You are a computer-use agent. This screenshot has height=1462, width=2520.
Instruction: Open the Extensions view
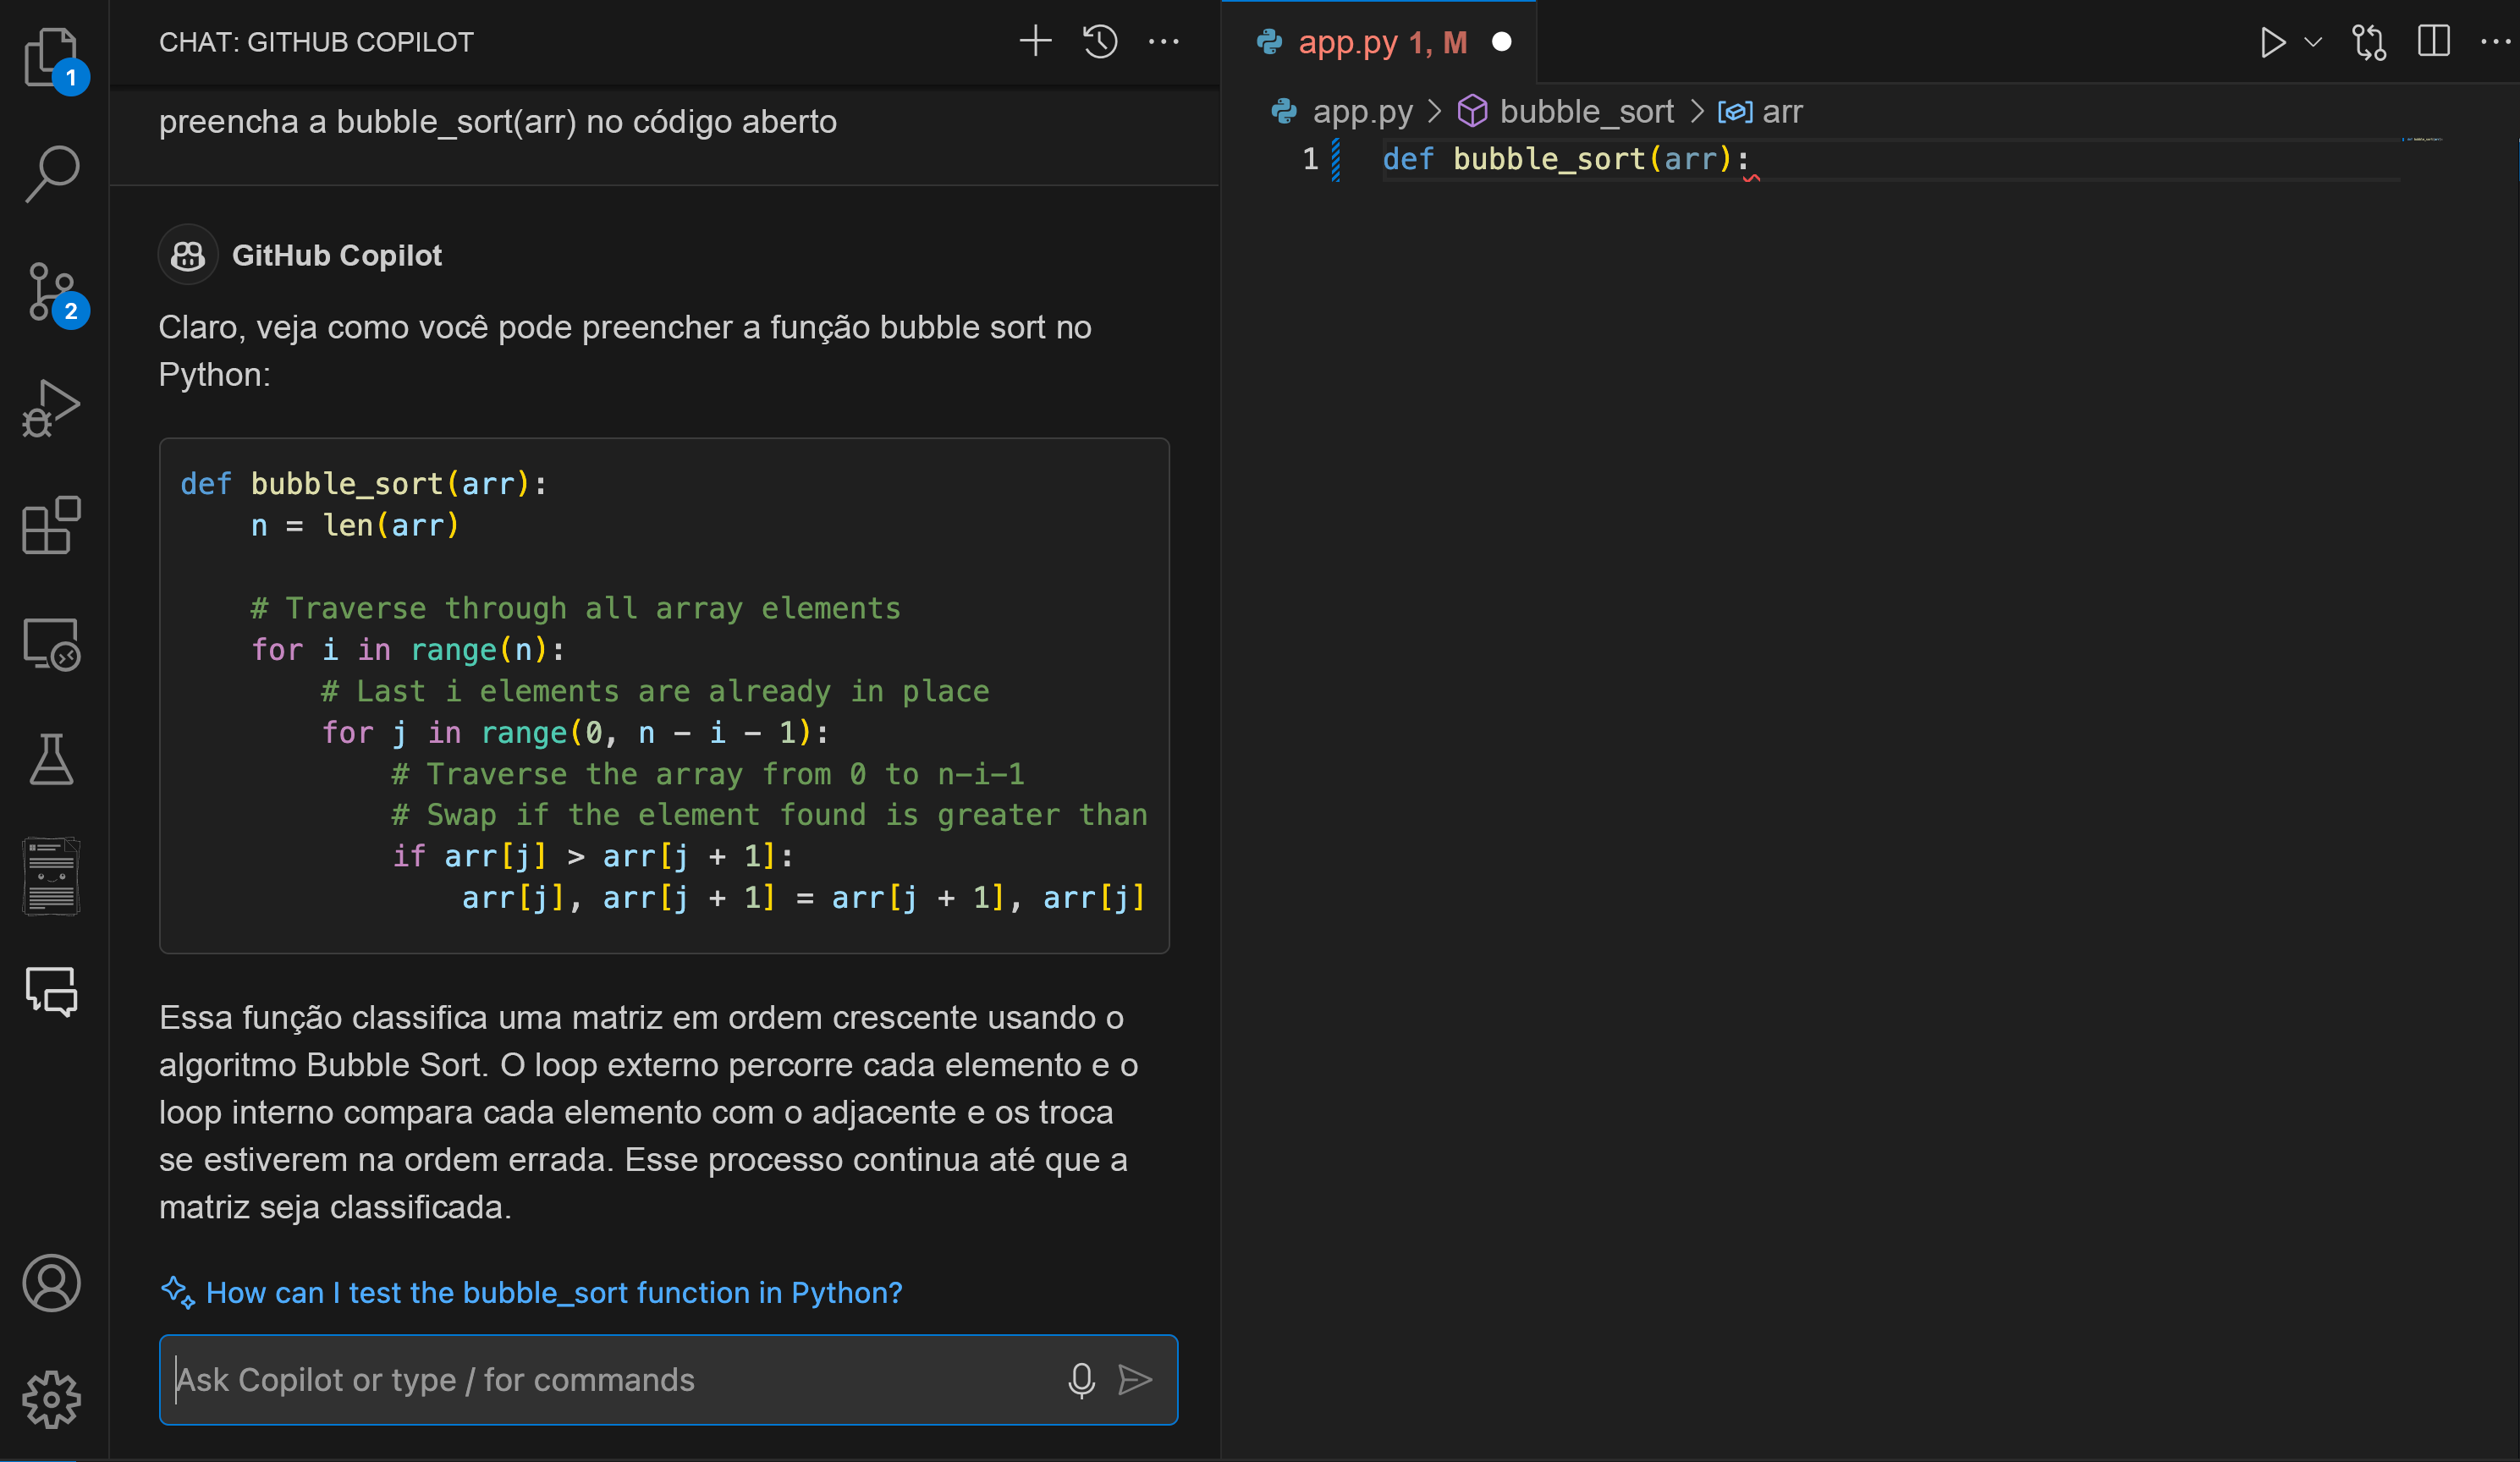coord(52,525)
